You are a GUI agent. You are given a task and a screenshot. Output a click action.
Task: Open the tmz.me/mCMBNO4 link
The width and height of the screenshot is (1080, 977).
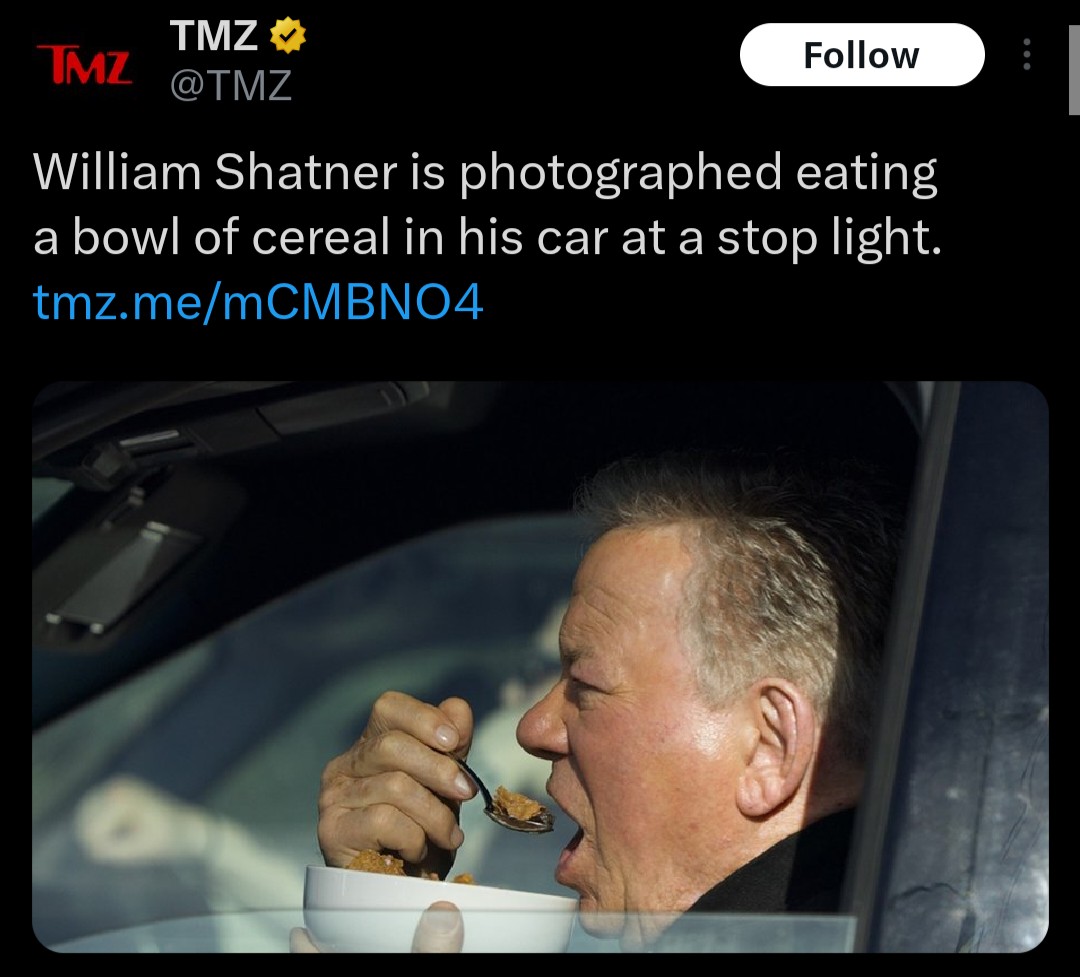tap(258, 301)
